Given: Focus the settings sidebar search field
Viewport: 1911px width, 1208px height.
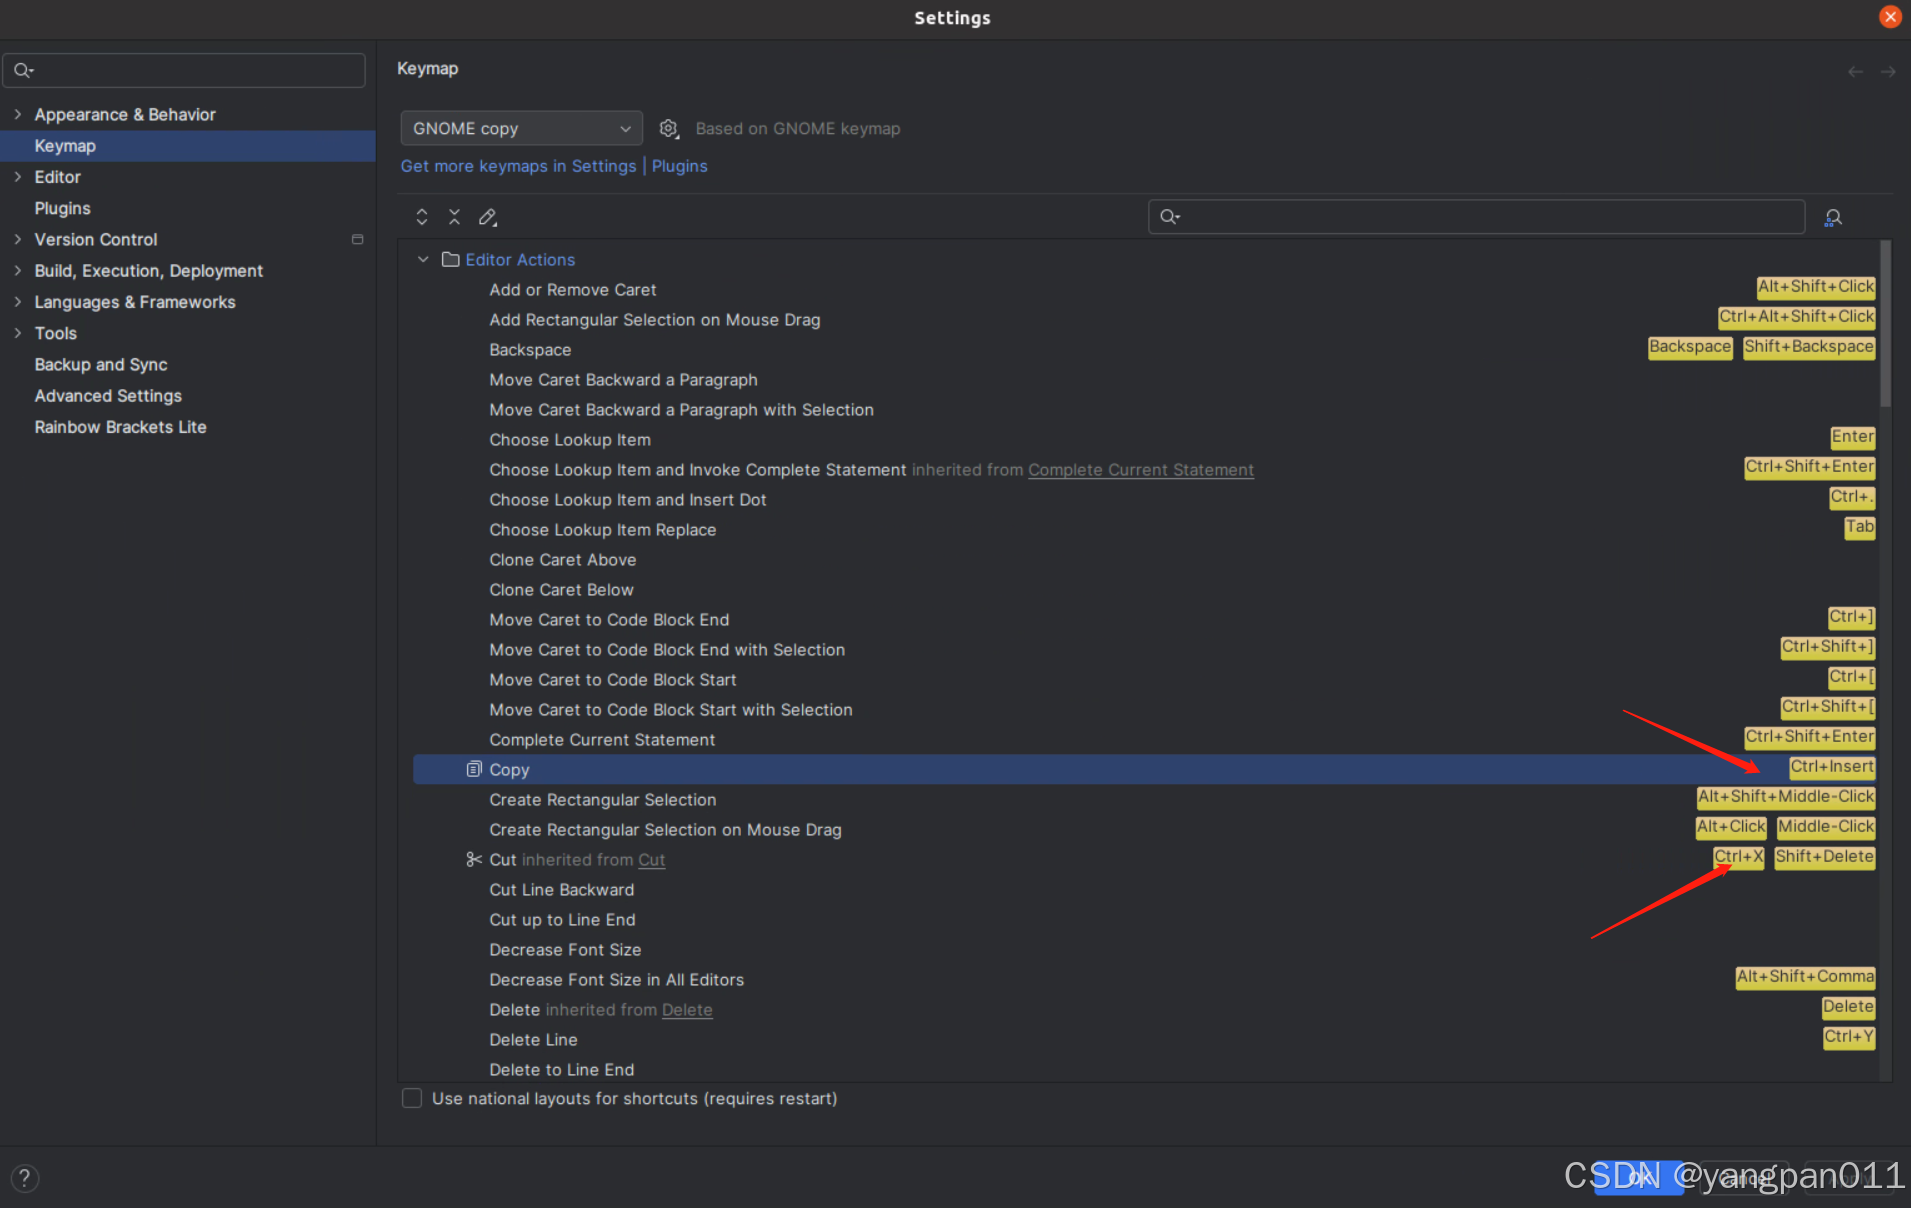Looking at the screenshot, I should pyautogui.click(x=184, y=70).
